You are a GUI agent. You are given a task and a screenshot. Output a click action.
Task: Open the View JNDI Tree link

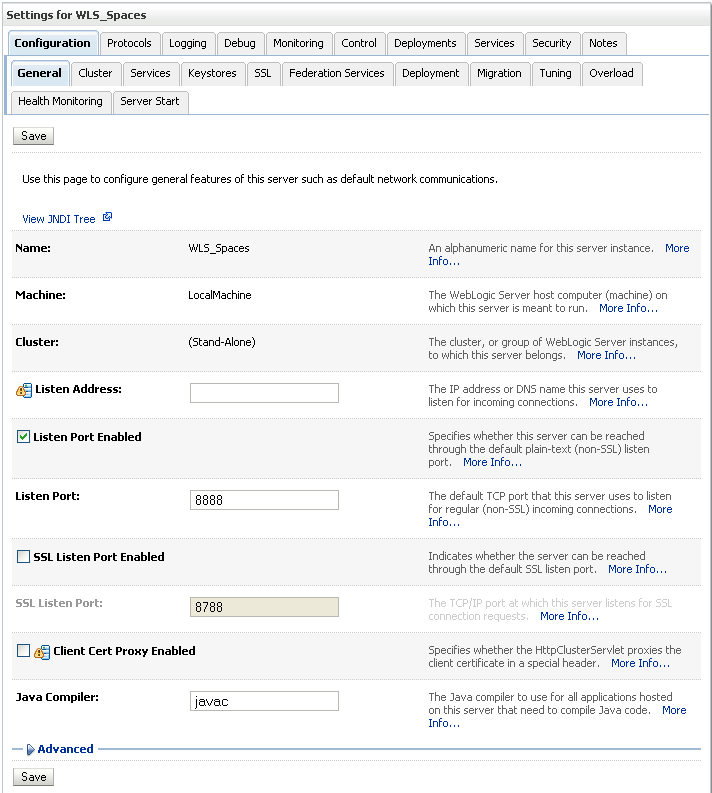(59, 219)
